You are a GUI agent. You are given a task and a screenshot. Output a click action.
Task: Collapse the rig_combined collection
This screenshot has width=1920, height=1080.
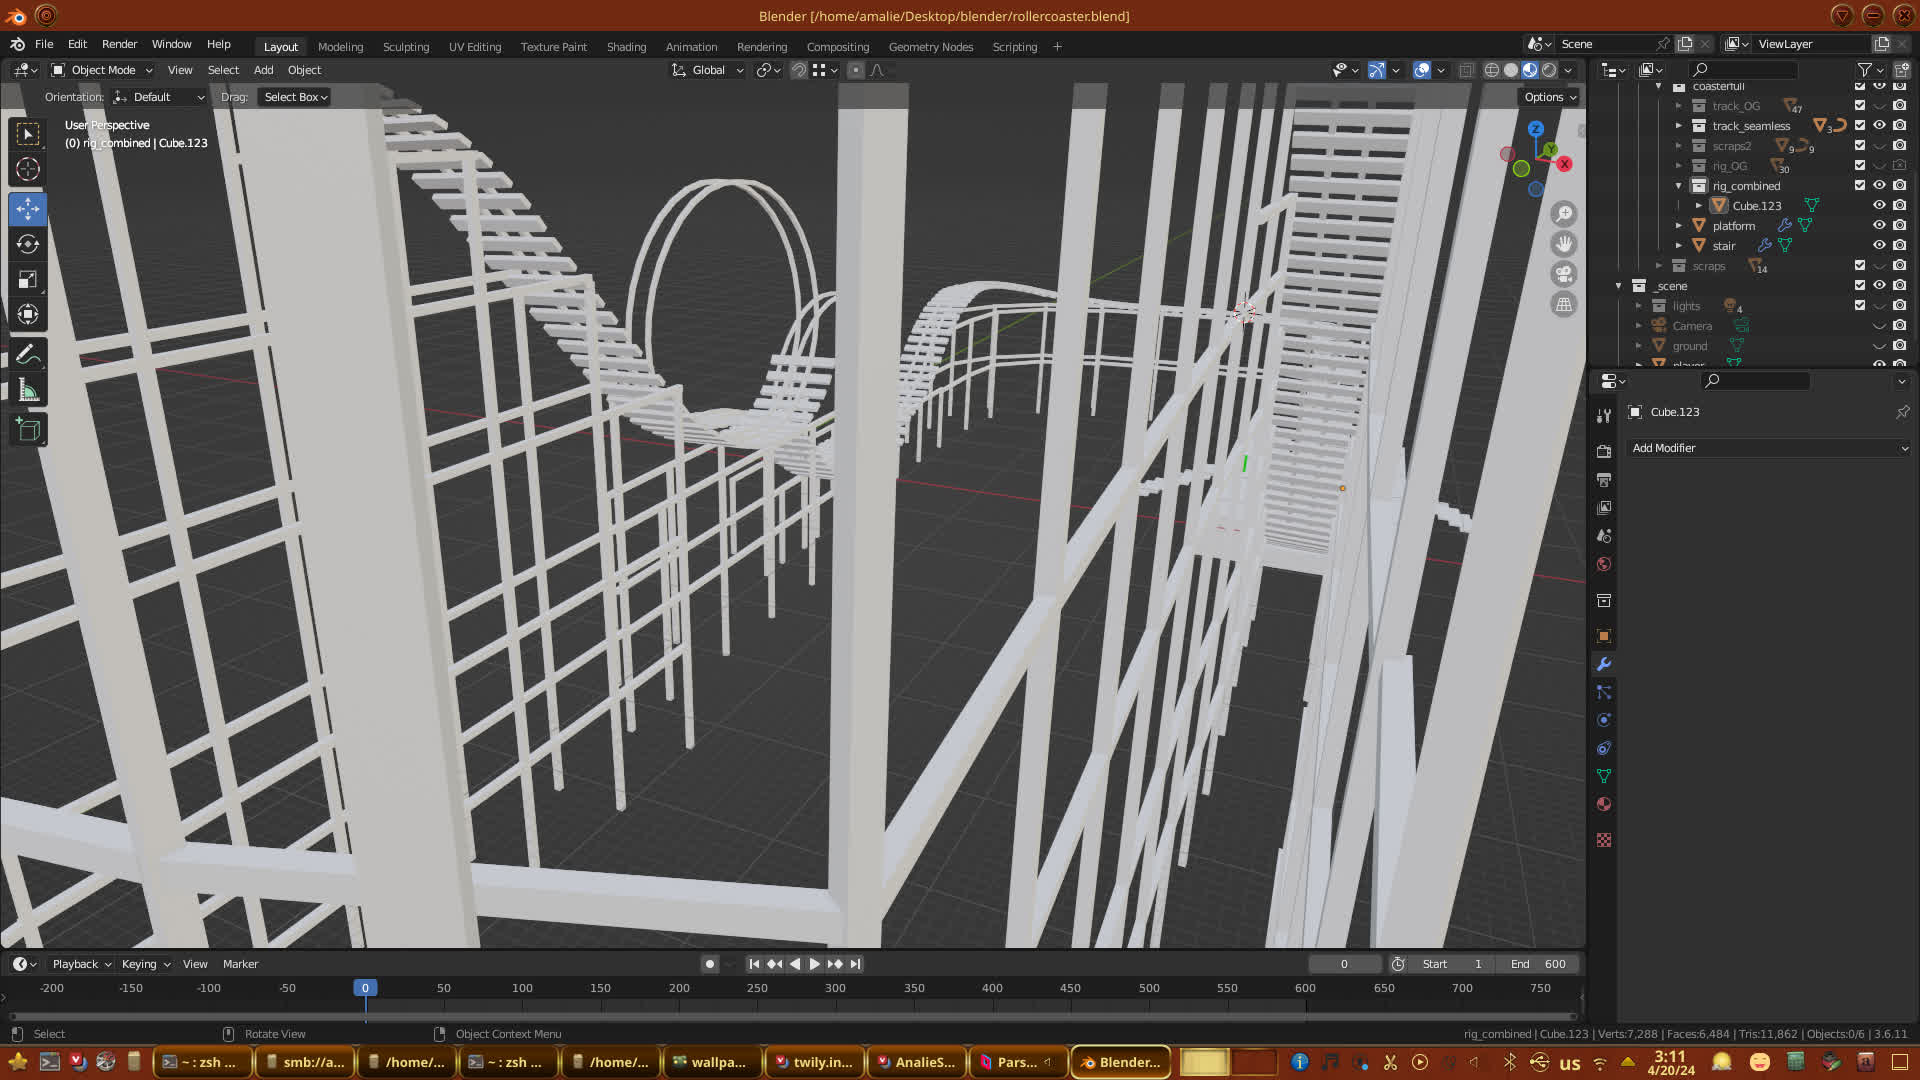pos(1679,186)
